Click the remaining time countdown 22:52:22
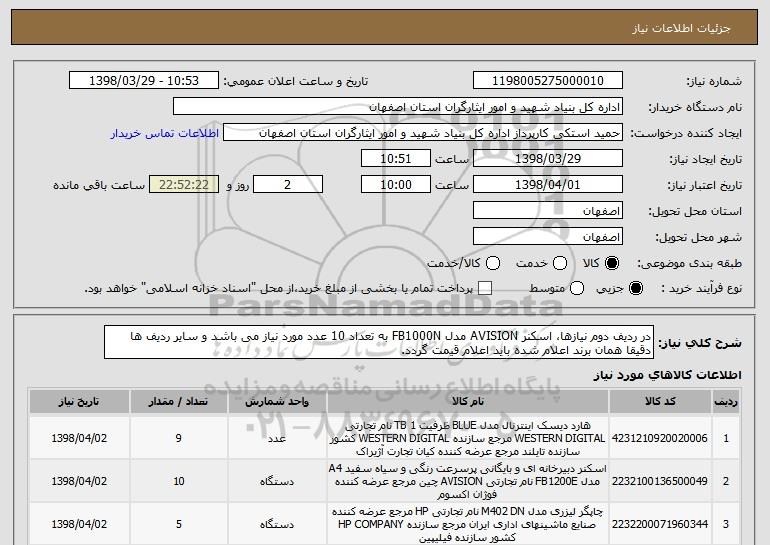Image resolution: width=770 pixels, height=545 pixels. click(184, 185)
